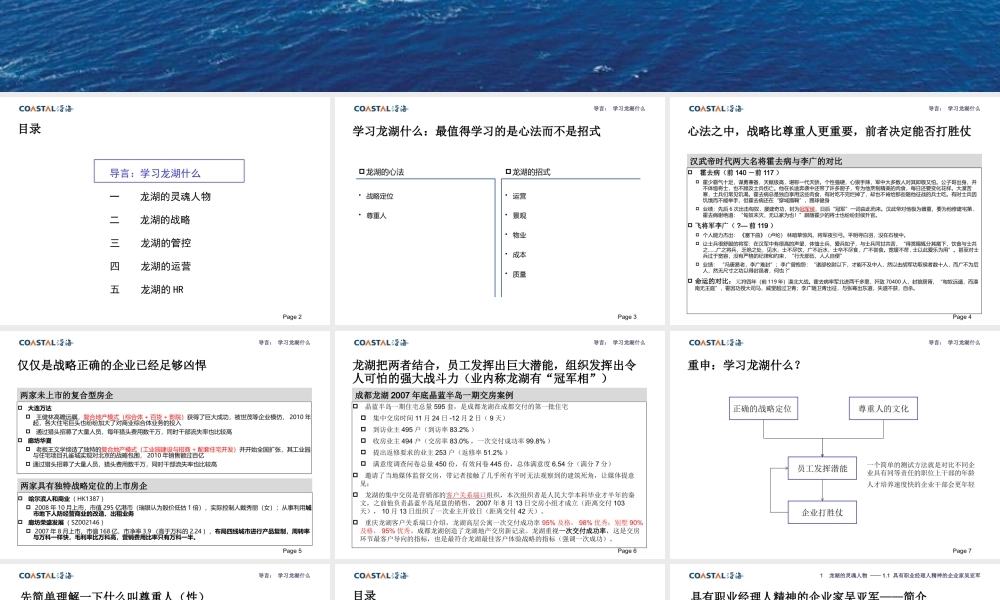Click the COASTAL logo on Page 7 slide
This screenshot has width=1000, height=600.
pyautogui.click(x=716, y=343)
